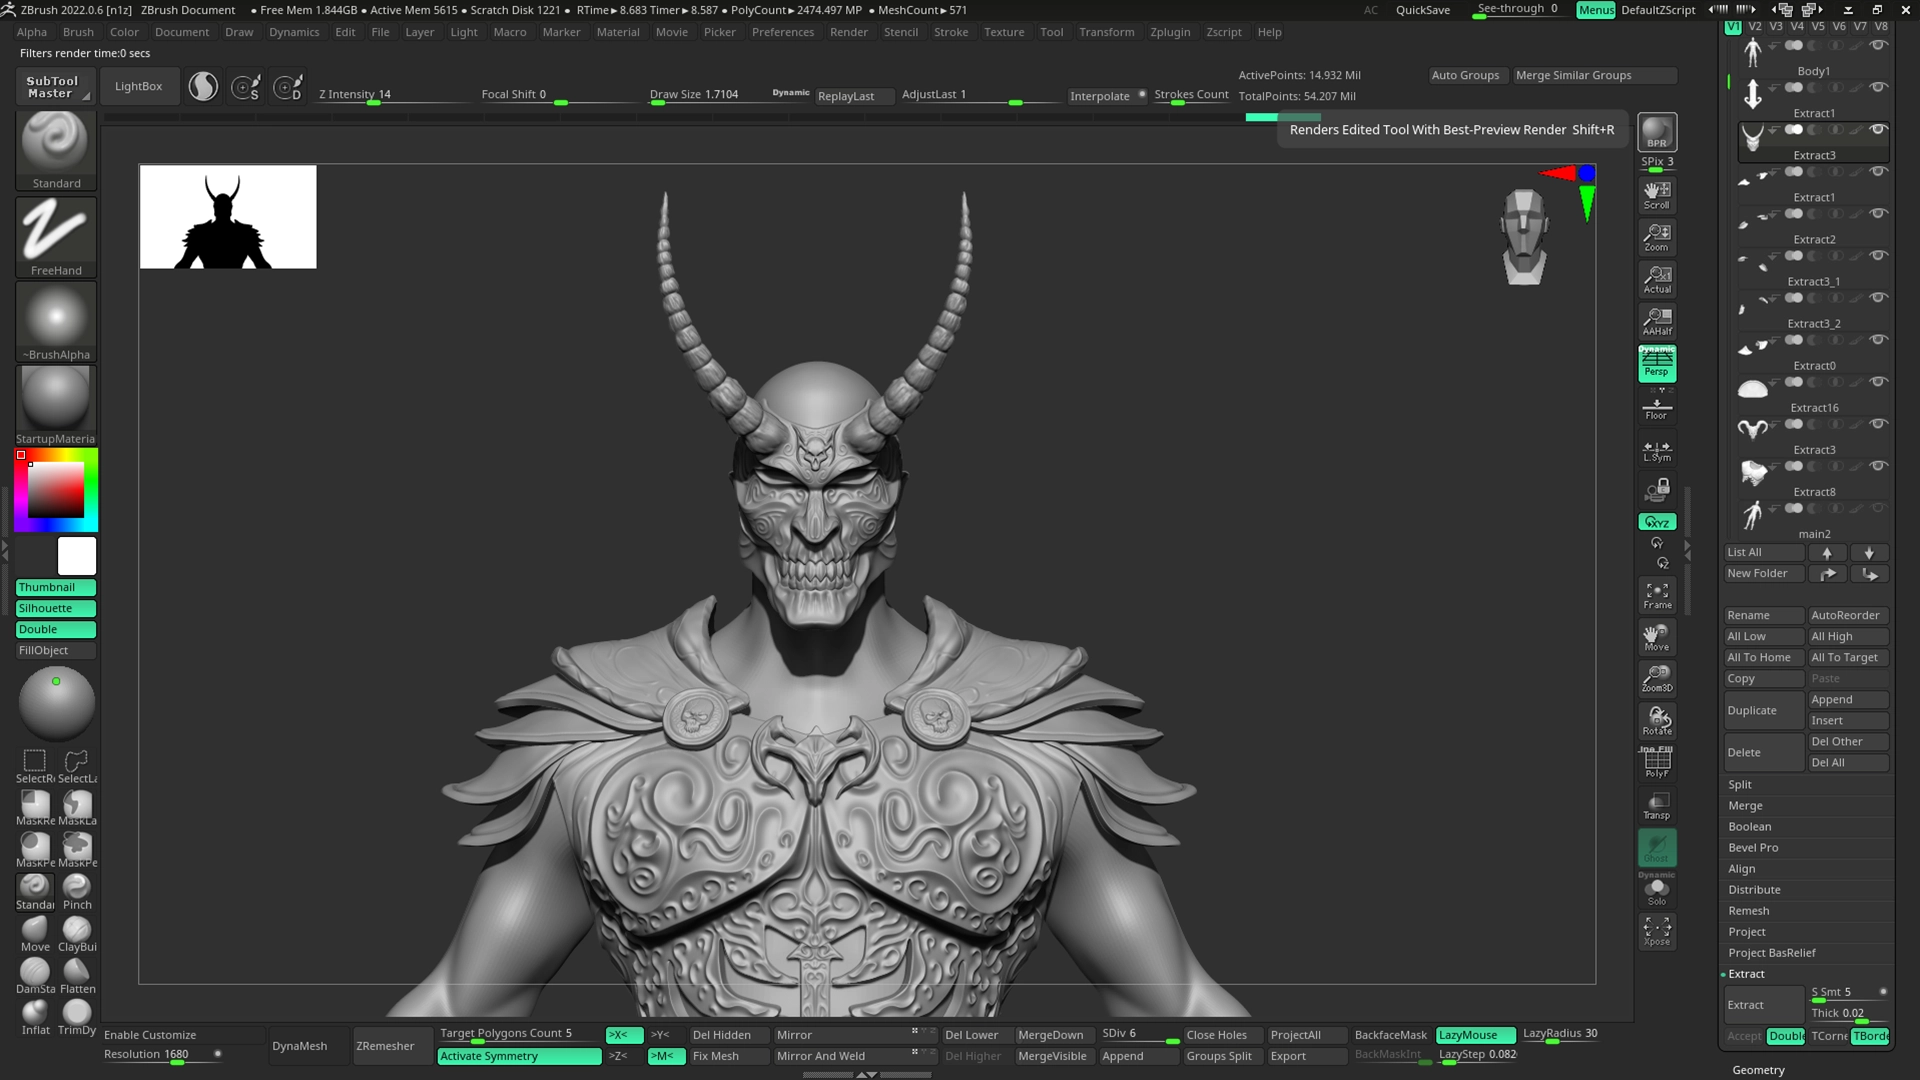The height and width of the screenshot is (1080, 1920).
Task: Open the Remesh section
Action: point(1748,911)
